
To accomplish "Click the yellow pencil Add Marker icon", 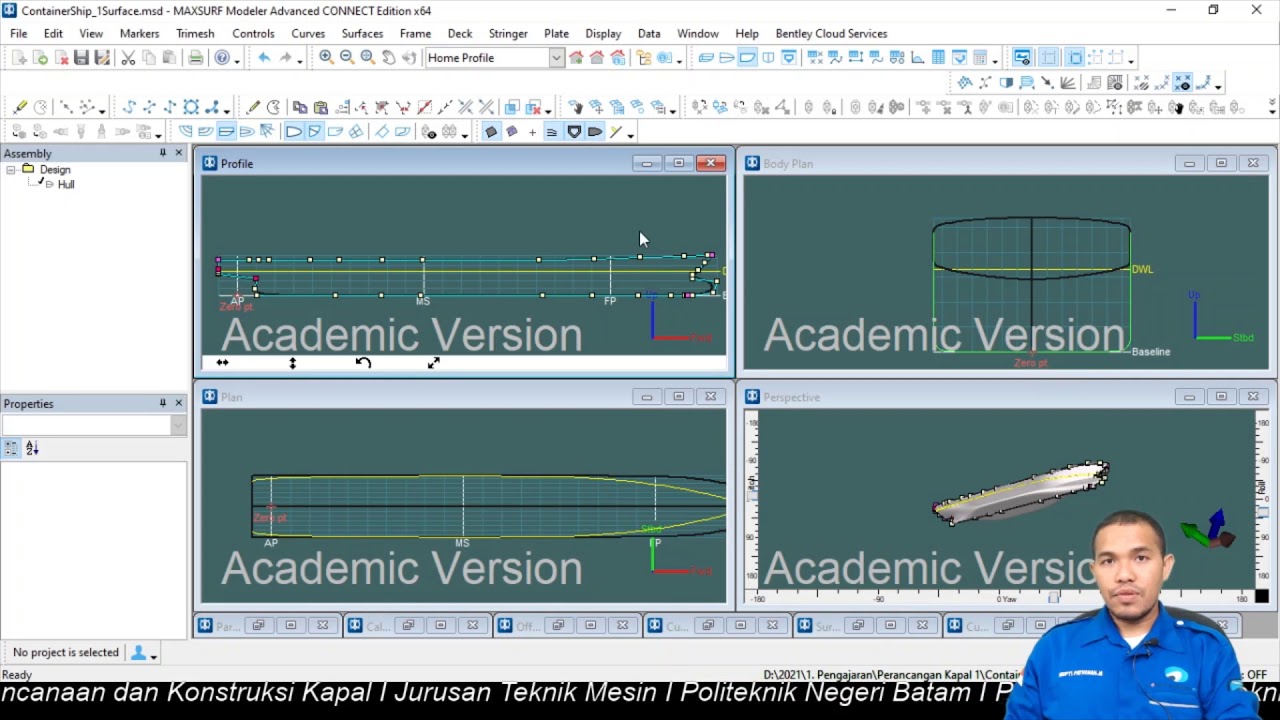I will 20,107.
